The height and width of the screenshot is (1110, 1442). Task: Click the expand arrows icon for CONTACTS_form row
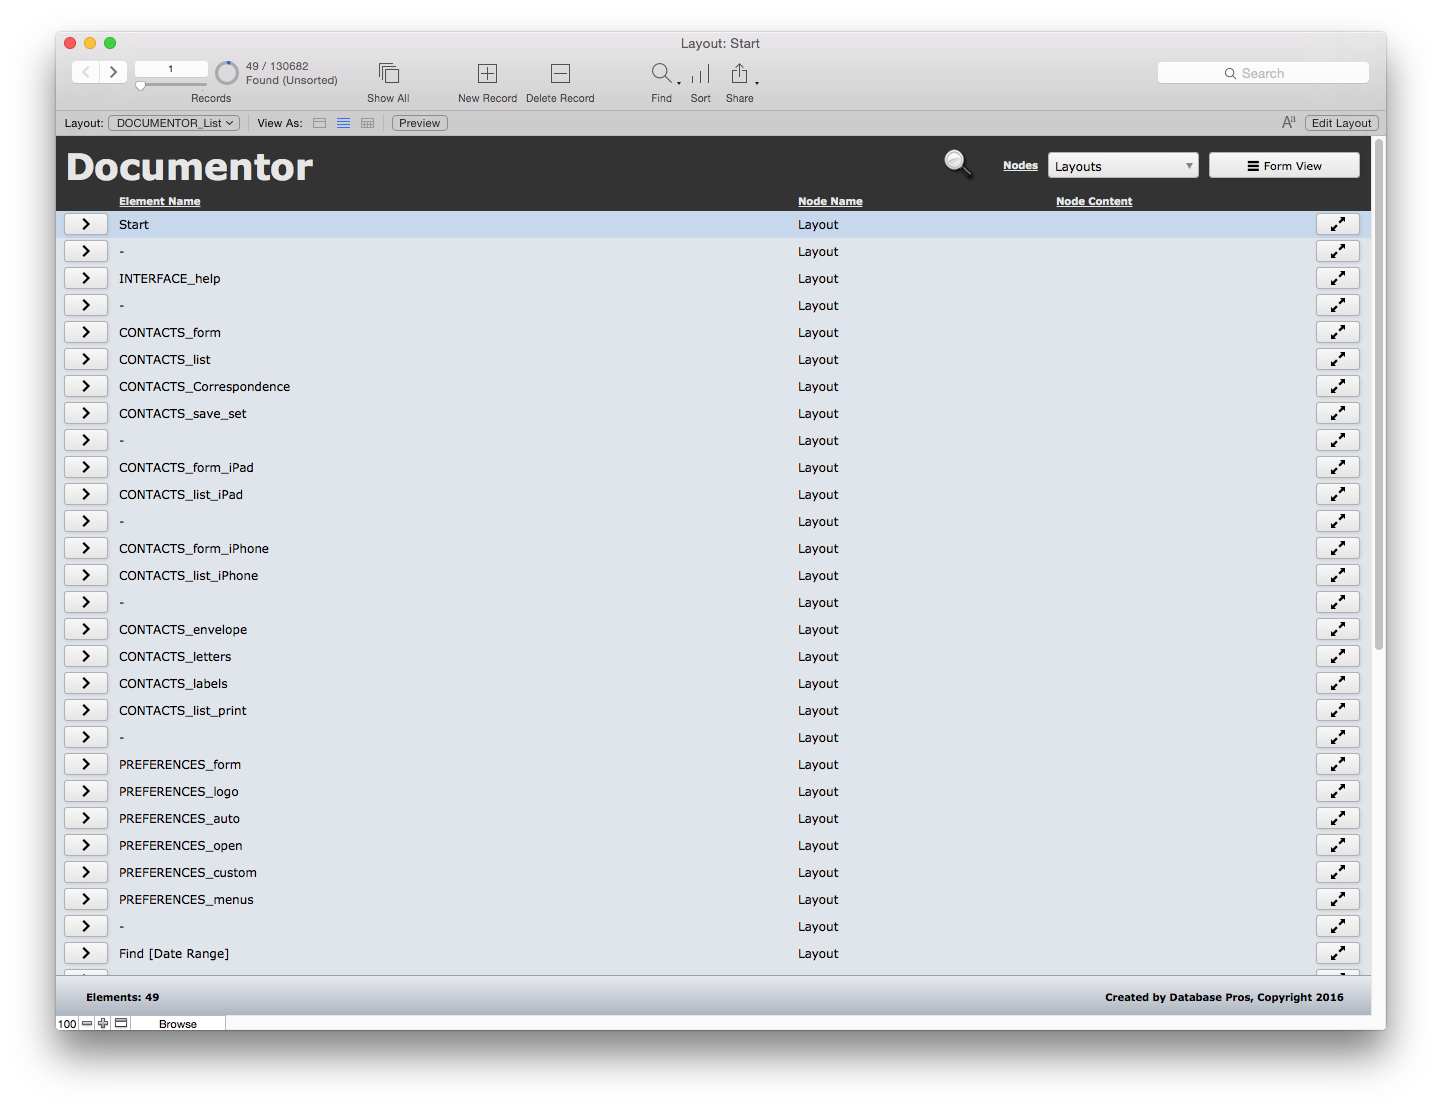(x=1337, y=332)
